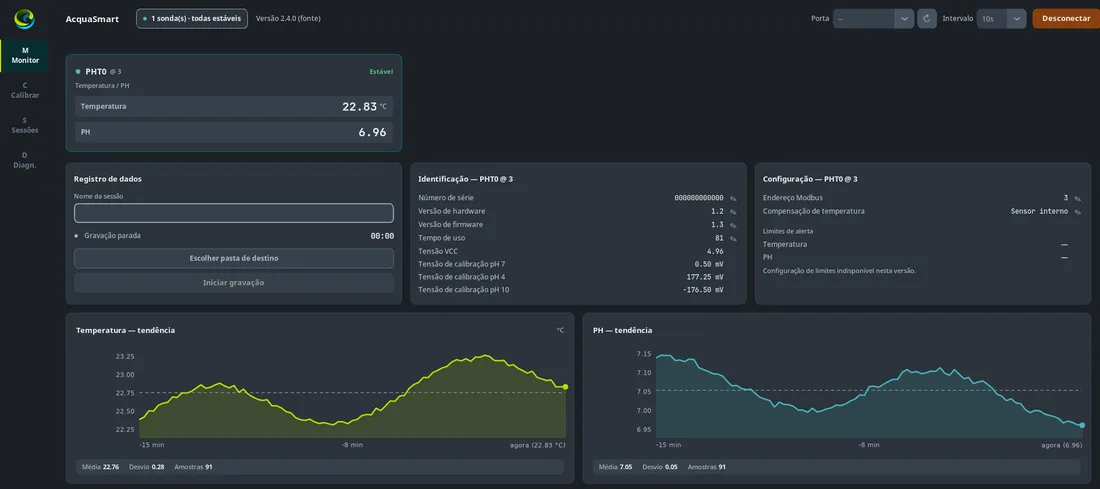Edit the Número de série value
1100x489 pixels.
point(733,199)
